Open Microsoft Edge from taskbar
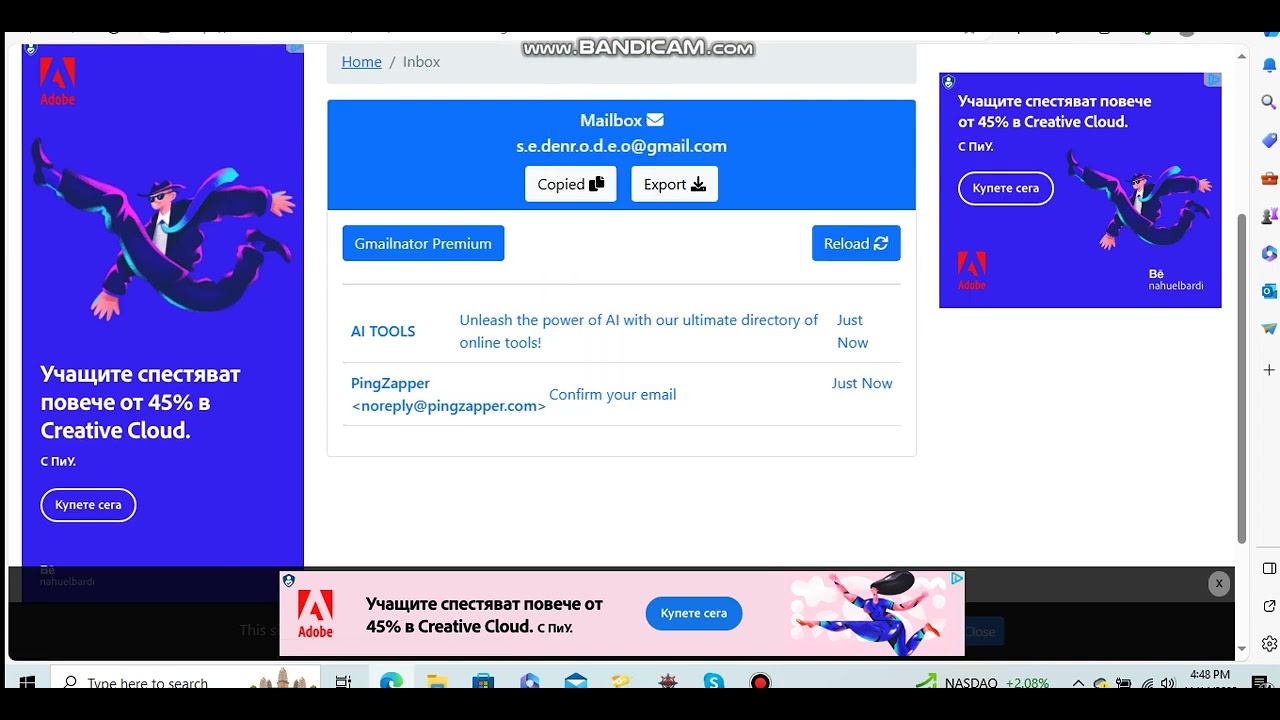The width and height of the screenshot is (1280, 720). [x=391, y=681]
